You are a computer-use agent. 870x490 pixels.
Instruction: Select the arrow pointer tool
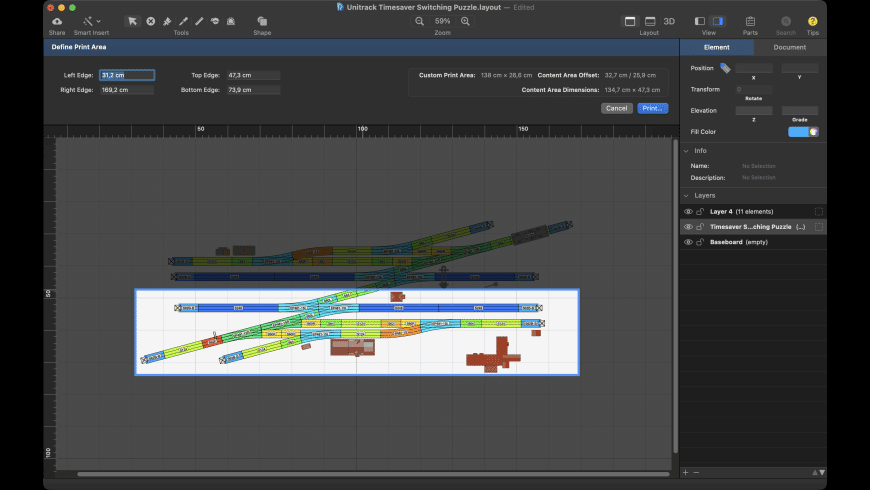(132, 21)
